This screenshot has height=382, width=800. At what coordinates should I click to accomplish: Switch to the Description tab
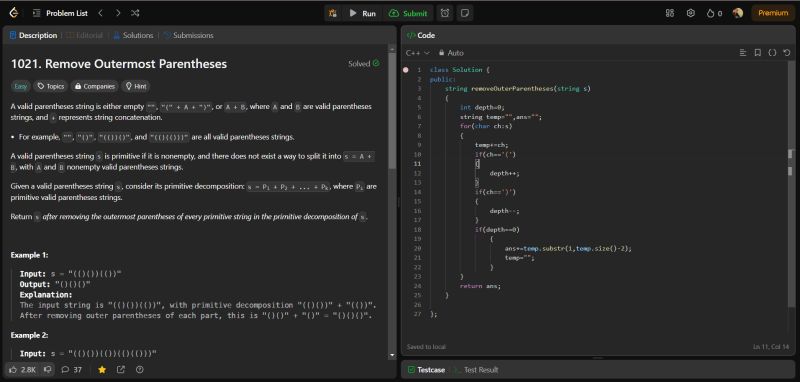tap(33, 35)
